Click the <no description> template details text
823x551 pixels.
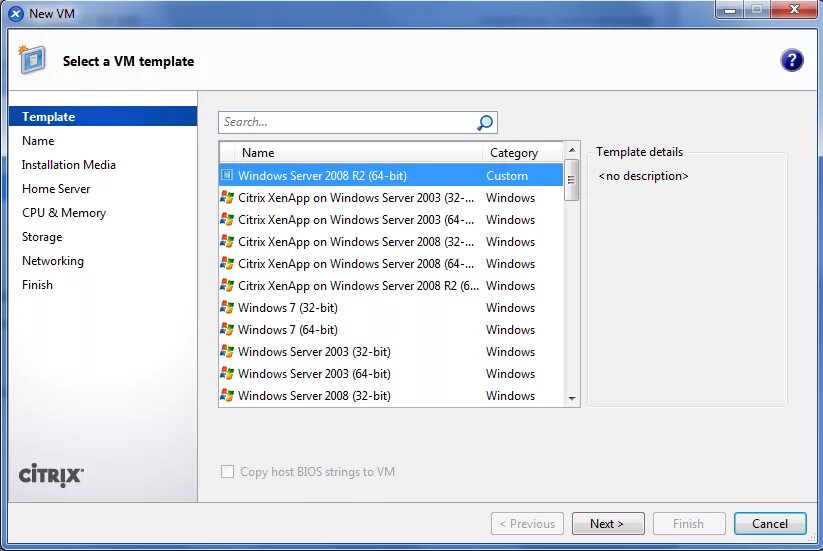pyautogui.click(x=643, y=176)
